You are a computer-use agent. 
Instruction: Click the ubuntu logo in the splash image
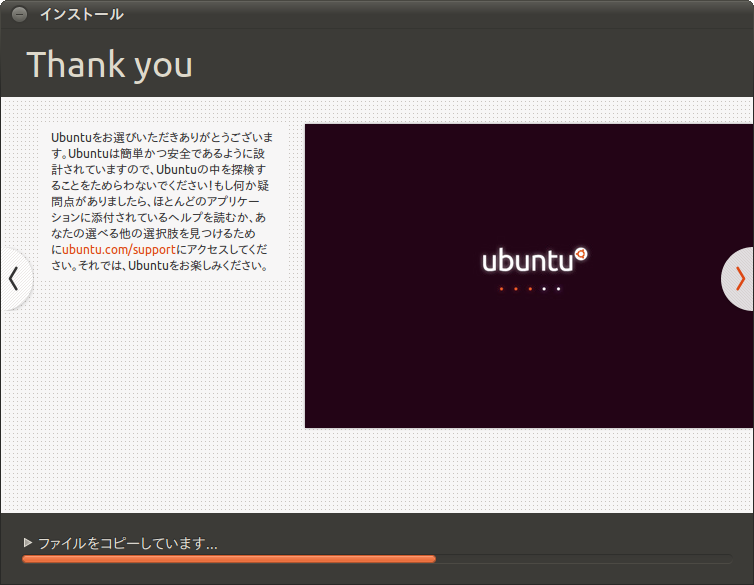[534, 260]
